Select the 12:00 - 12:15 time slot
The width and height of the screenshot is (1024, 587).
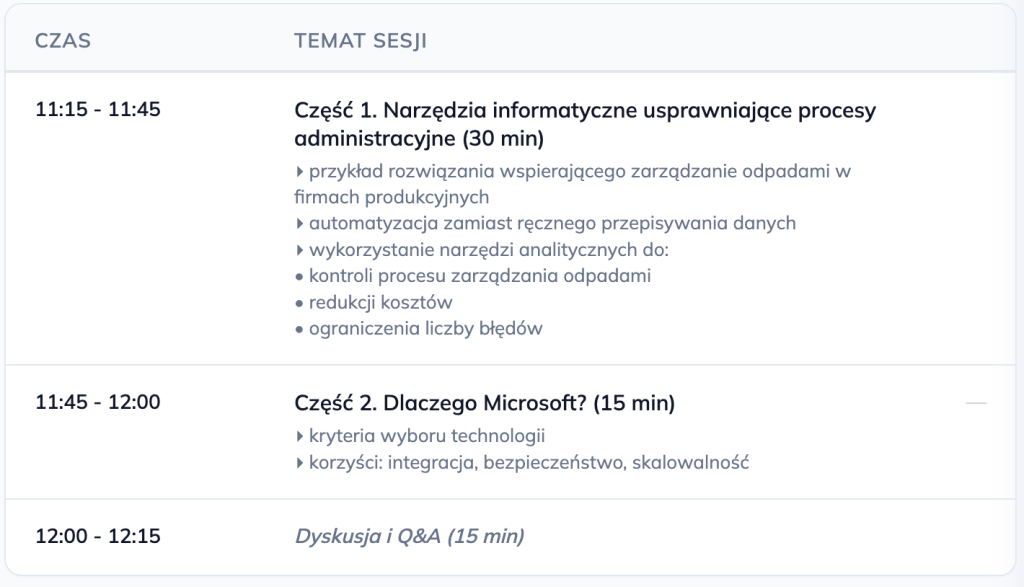click(98, 536)
